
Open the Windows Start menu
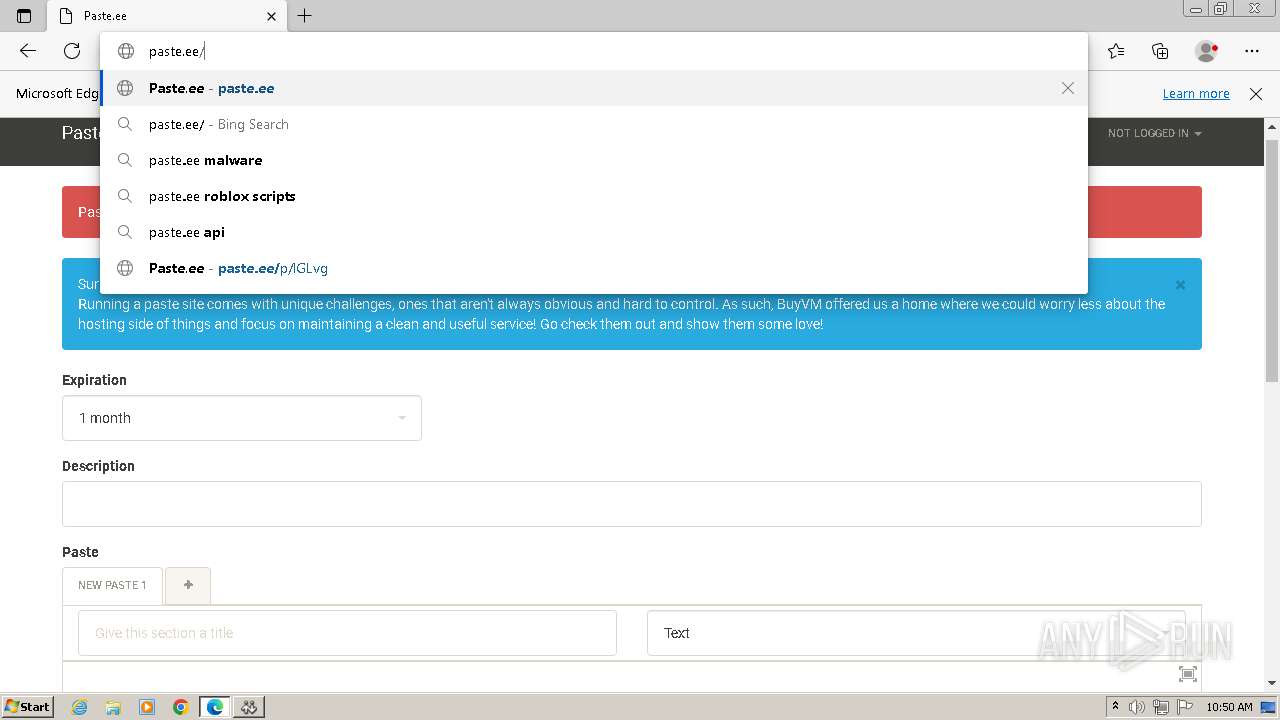tap(28, 706)
